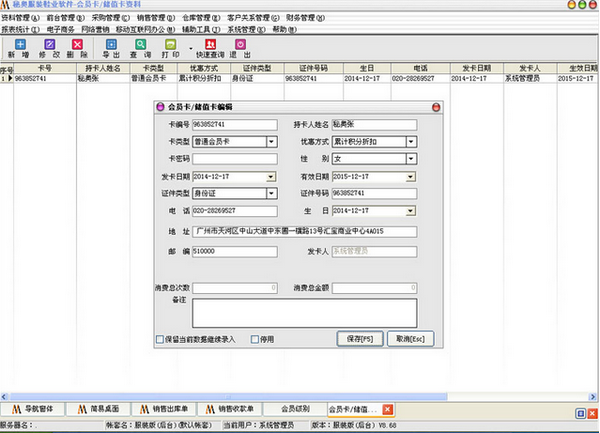This screenshot has height=433, width=600.
Task: Select table cell 普通会员卡 in the grid
Action: point(153,78)
